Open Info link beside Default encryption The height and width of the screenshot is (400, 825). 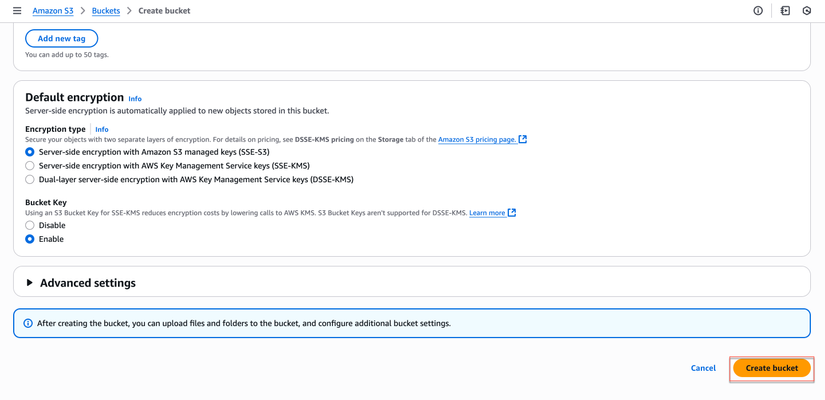tap(135, 99)
